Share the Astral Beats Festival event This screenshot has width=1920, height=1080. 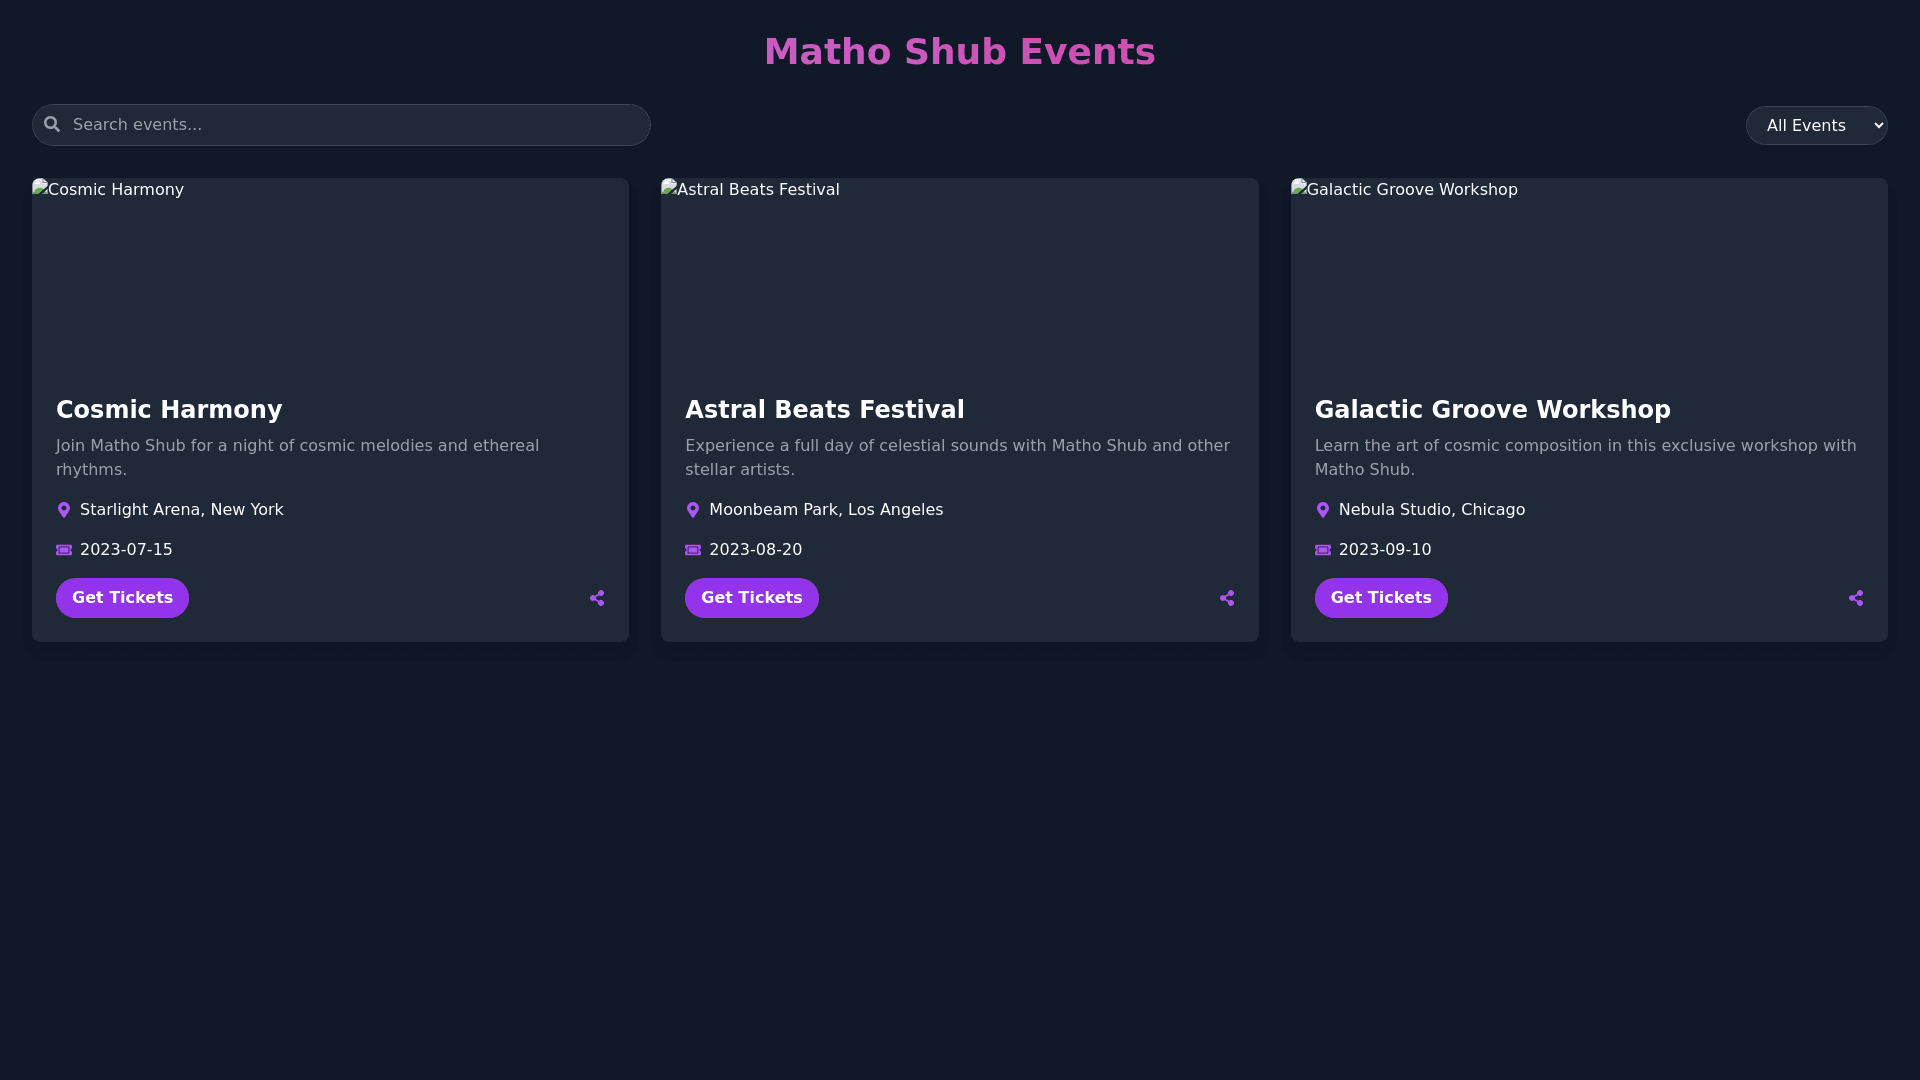click(1227, 598)
